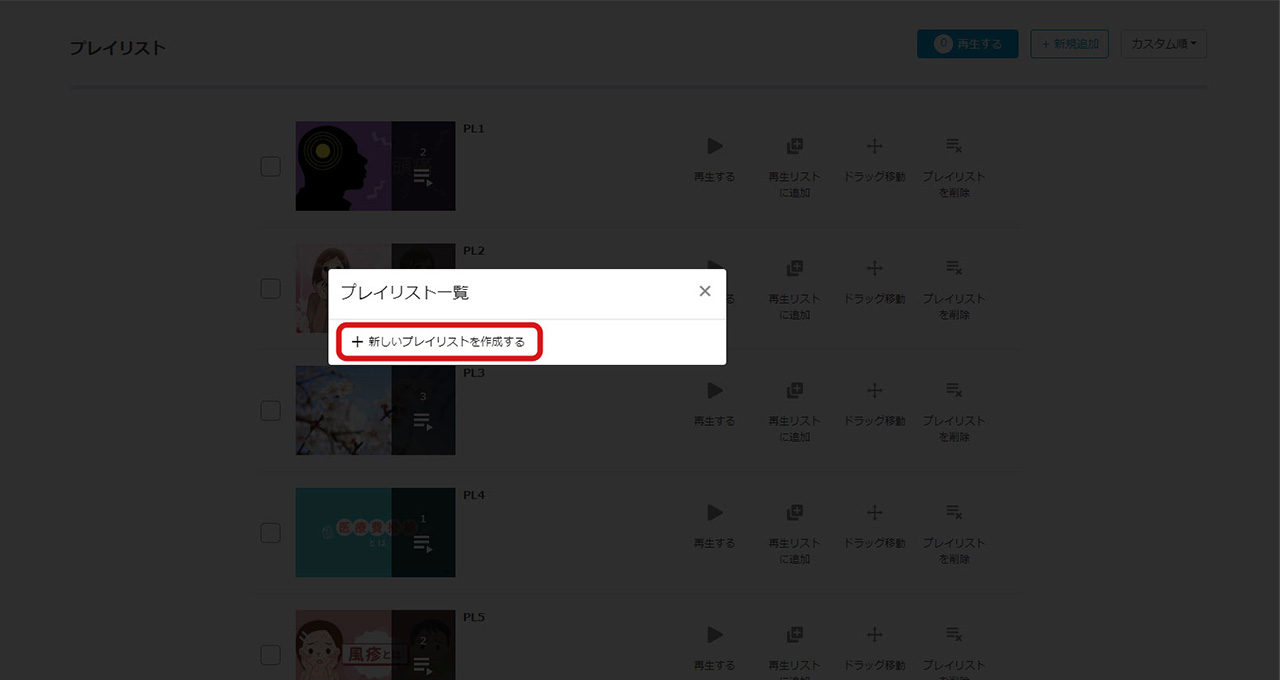Tick the PL1 playlist checkbox

tap(270, 166)
